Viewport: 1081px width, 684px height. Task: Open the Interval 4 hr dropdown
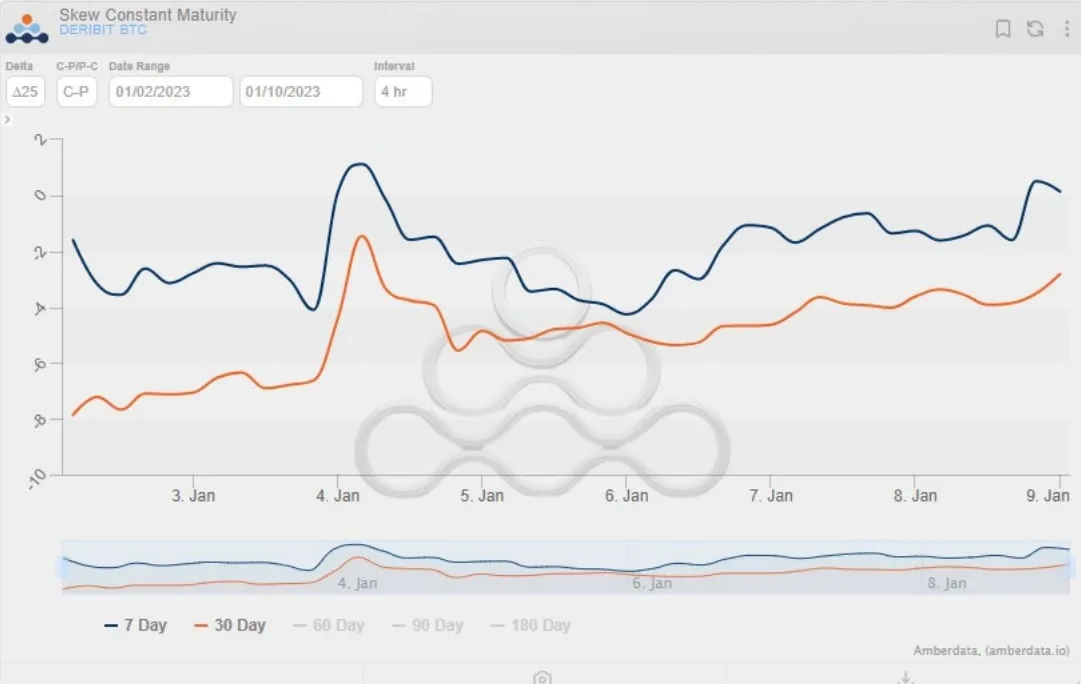403,92
